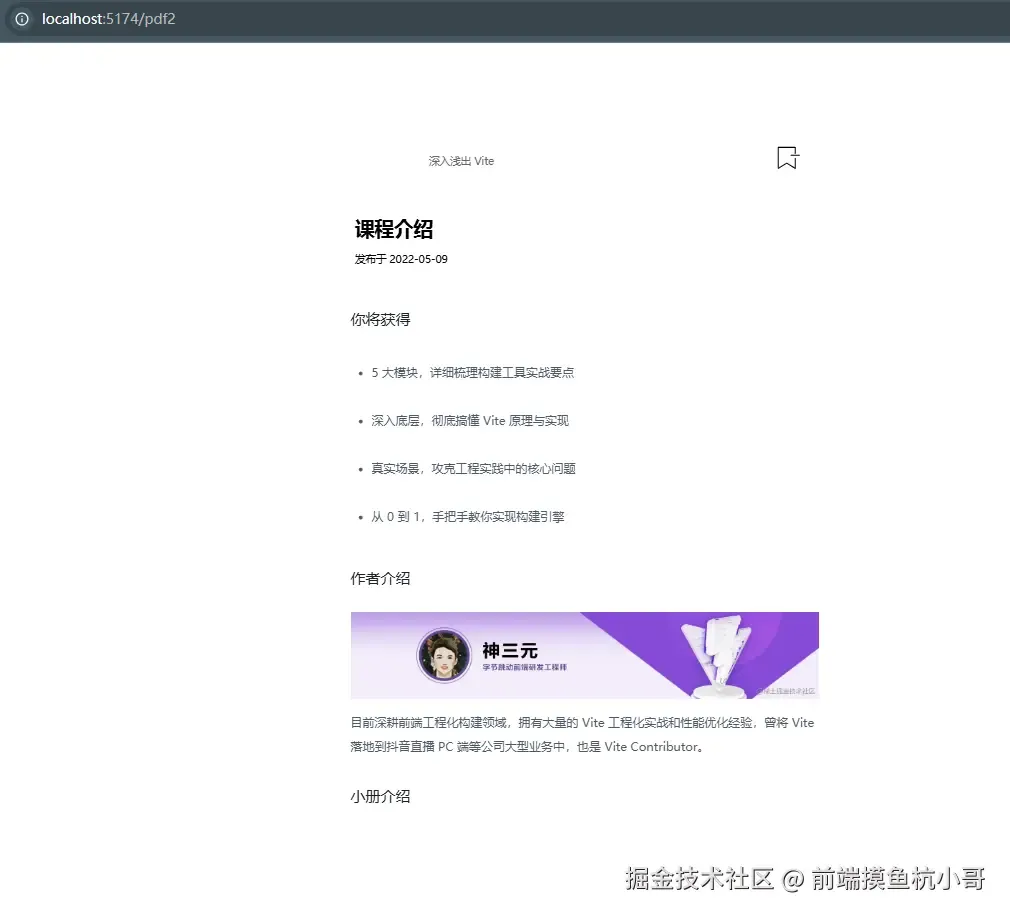The width and height of the screenshot is (1010, 917).
Task: Click the 神三元 author name in banner
Action: point(510,650)
